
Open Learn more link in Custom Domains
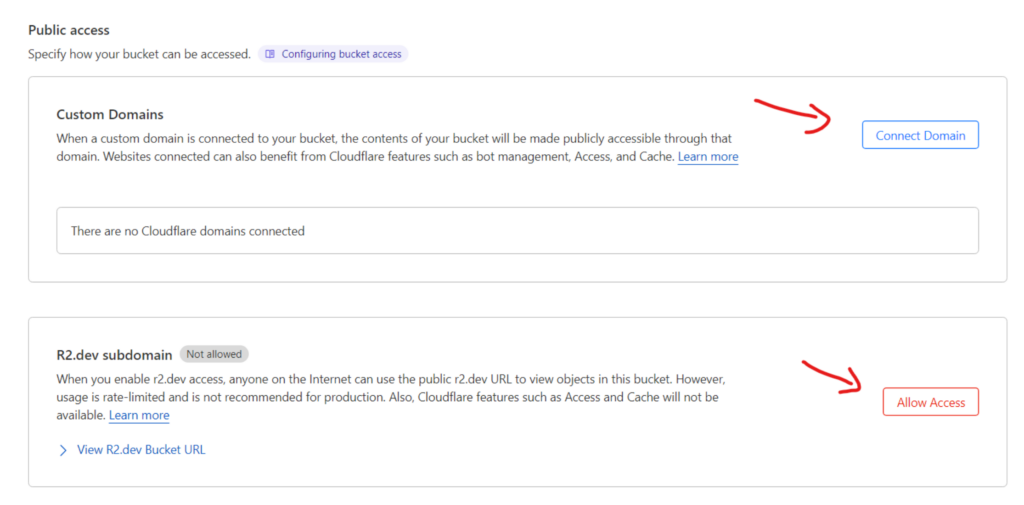[x=708, y=157]
